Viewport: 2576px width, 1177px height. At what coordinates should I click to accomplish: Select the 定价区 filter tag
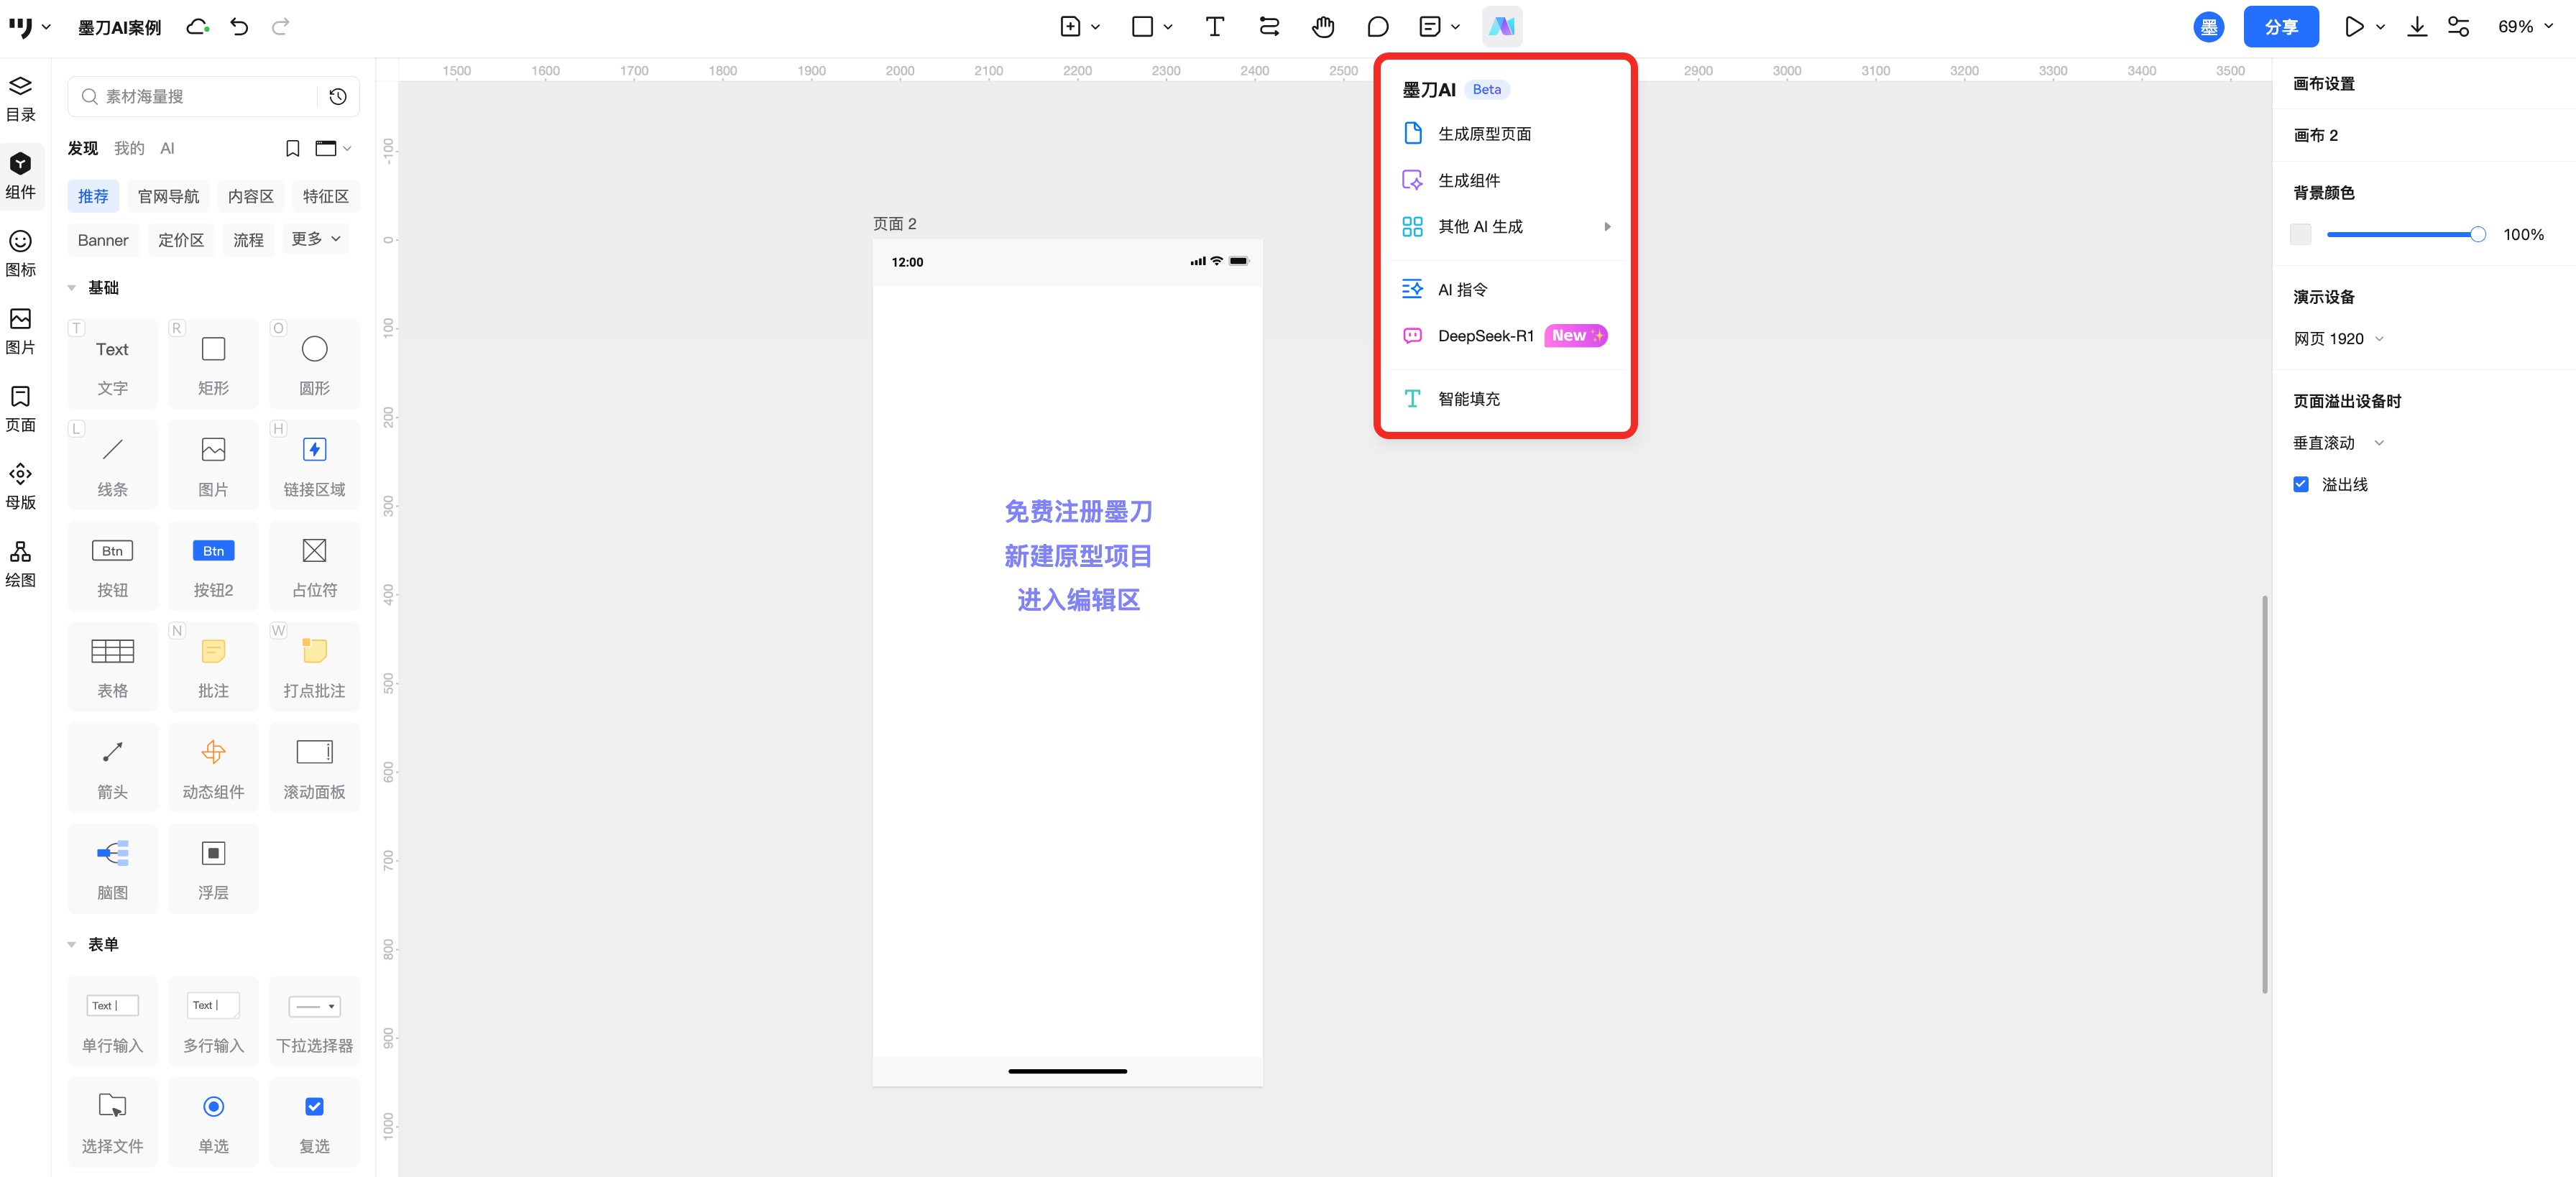click(x=181, y=240)
